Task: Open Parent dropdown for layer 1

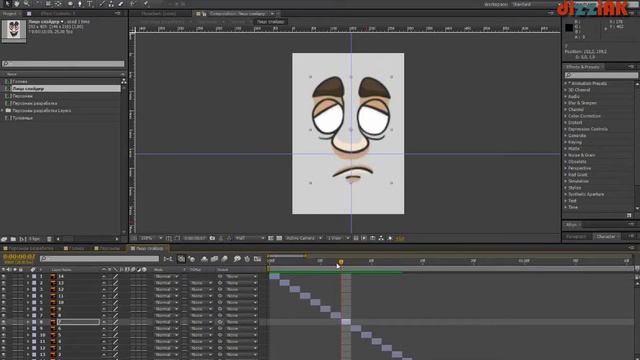Action: 241,276
